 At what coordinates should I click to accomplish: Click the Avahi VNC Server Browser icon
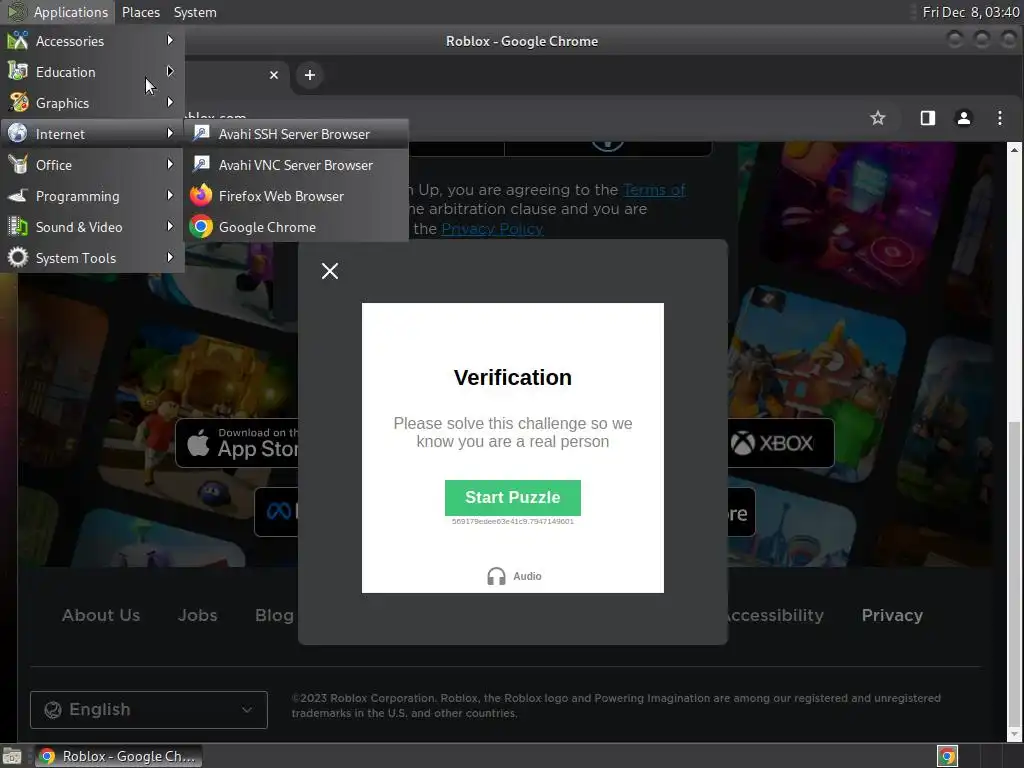point(201,165)
